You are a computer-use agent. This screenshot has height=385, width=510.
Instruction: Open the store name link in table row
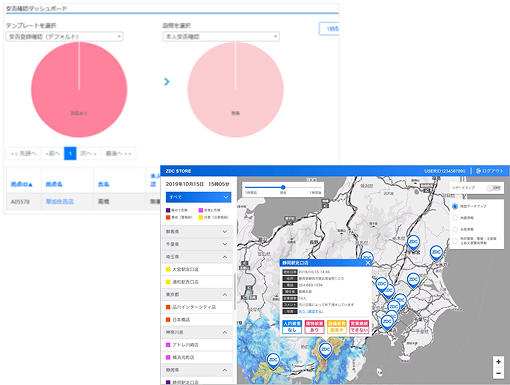pos(60,202)
